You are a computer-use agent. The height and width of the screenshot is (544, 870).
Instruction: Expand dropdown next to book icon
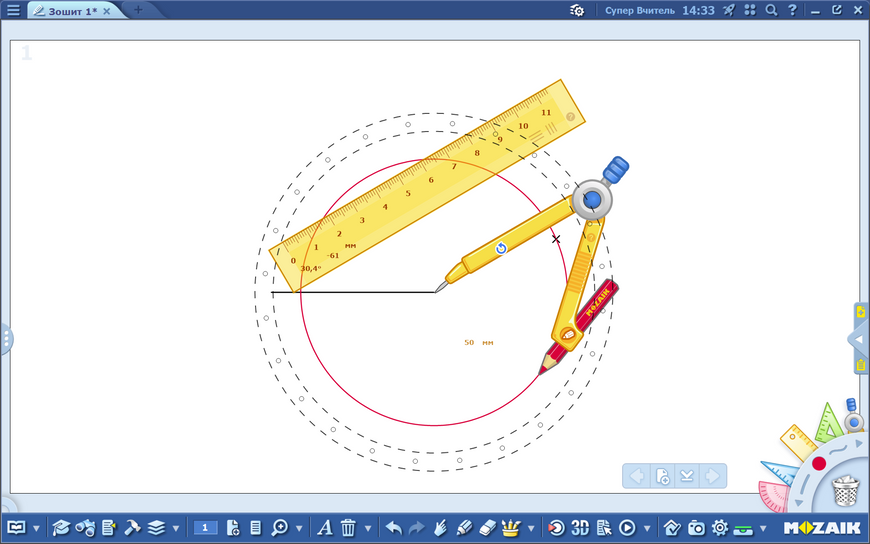point(37,528)
